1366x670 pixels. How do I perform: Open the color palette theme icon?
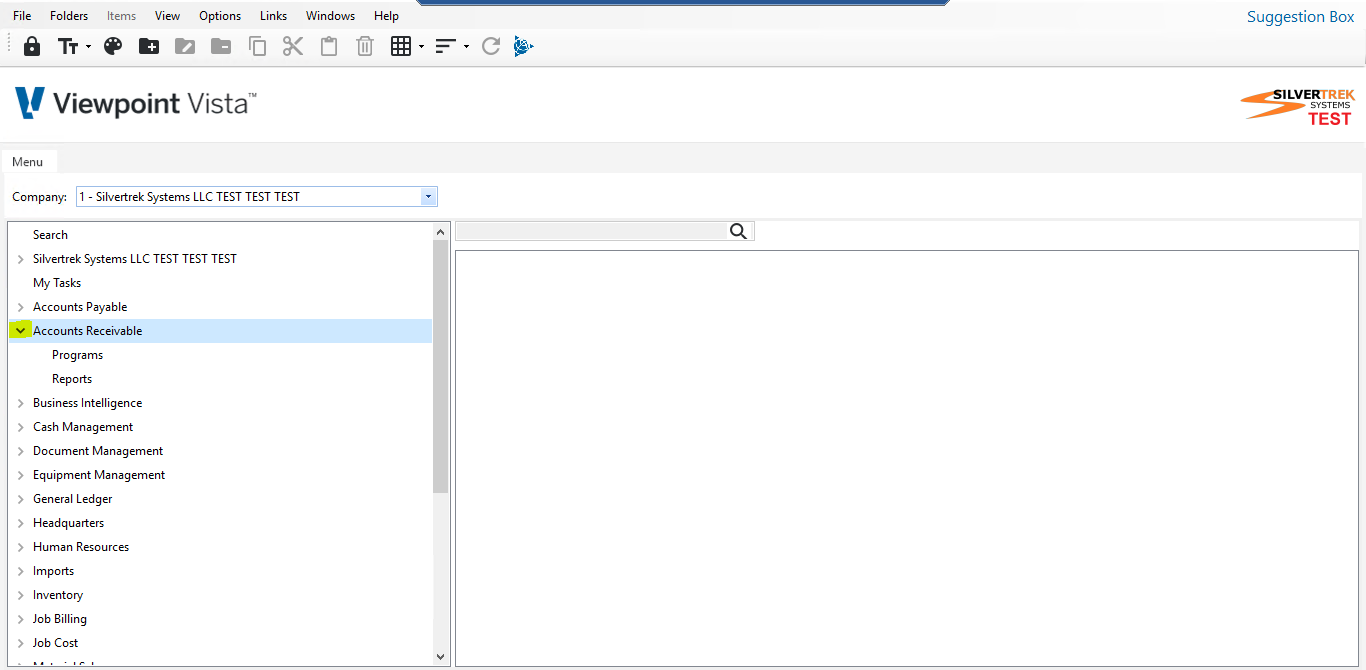pos(113,46)
